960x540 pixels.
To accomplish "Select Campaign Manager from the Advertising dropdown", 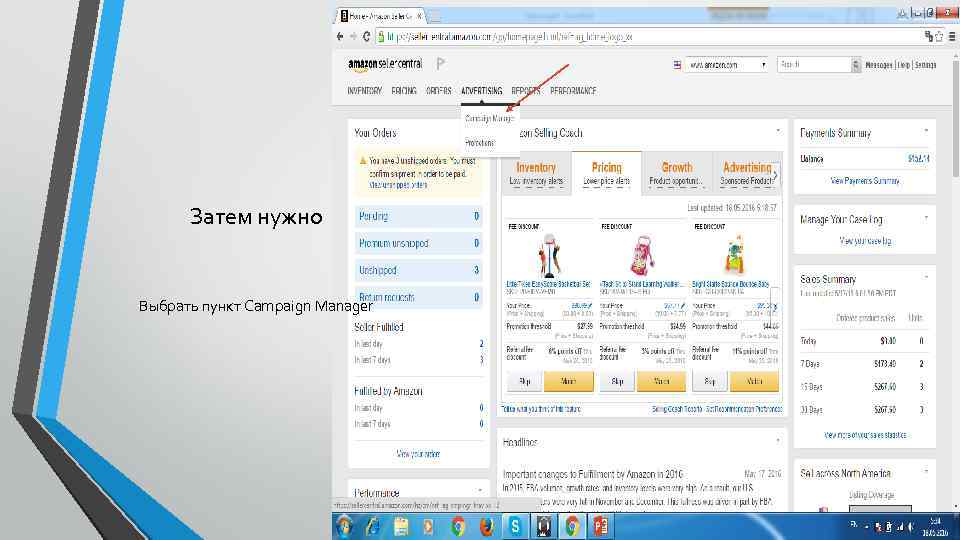I will pyautogui.click(x=489, y=118).
